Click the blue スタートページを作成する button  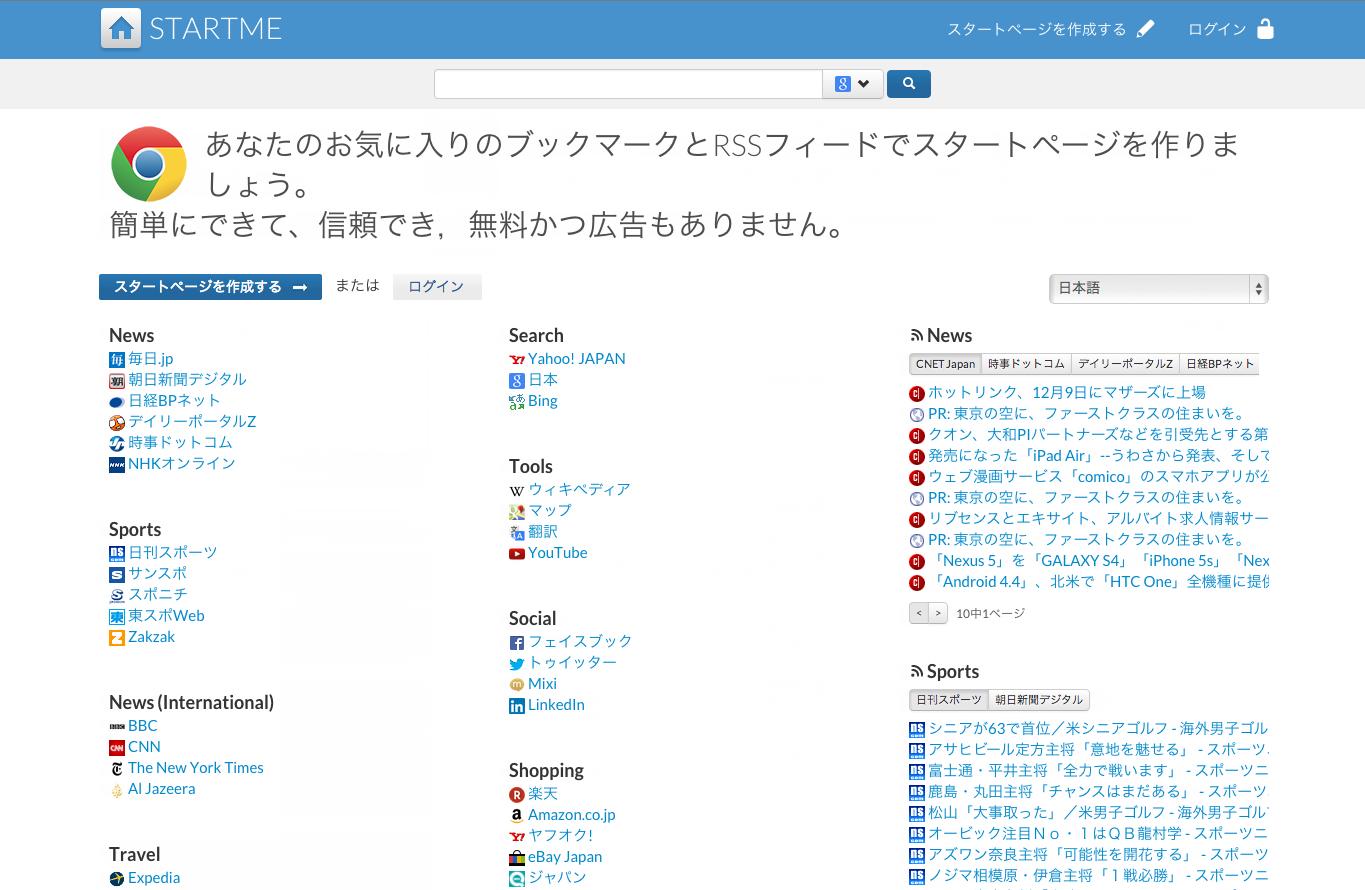click(x=210, y=287)
